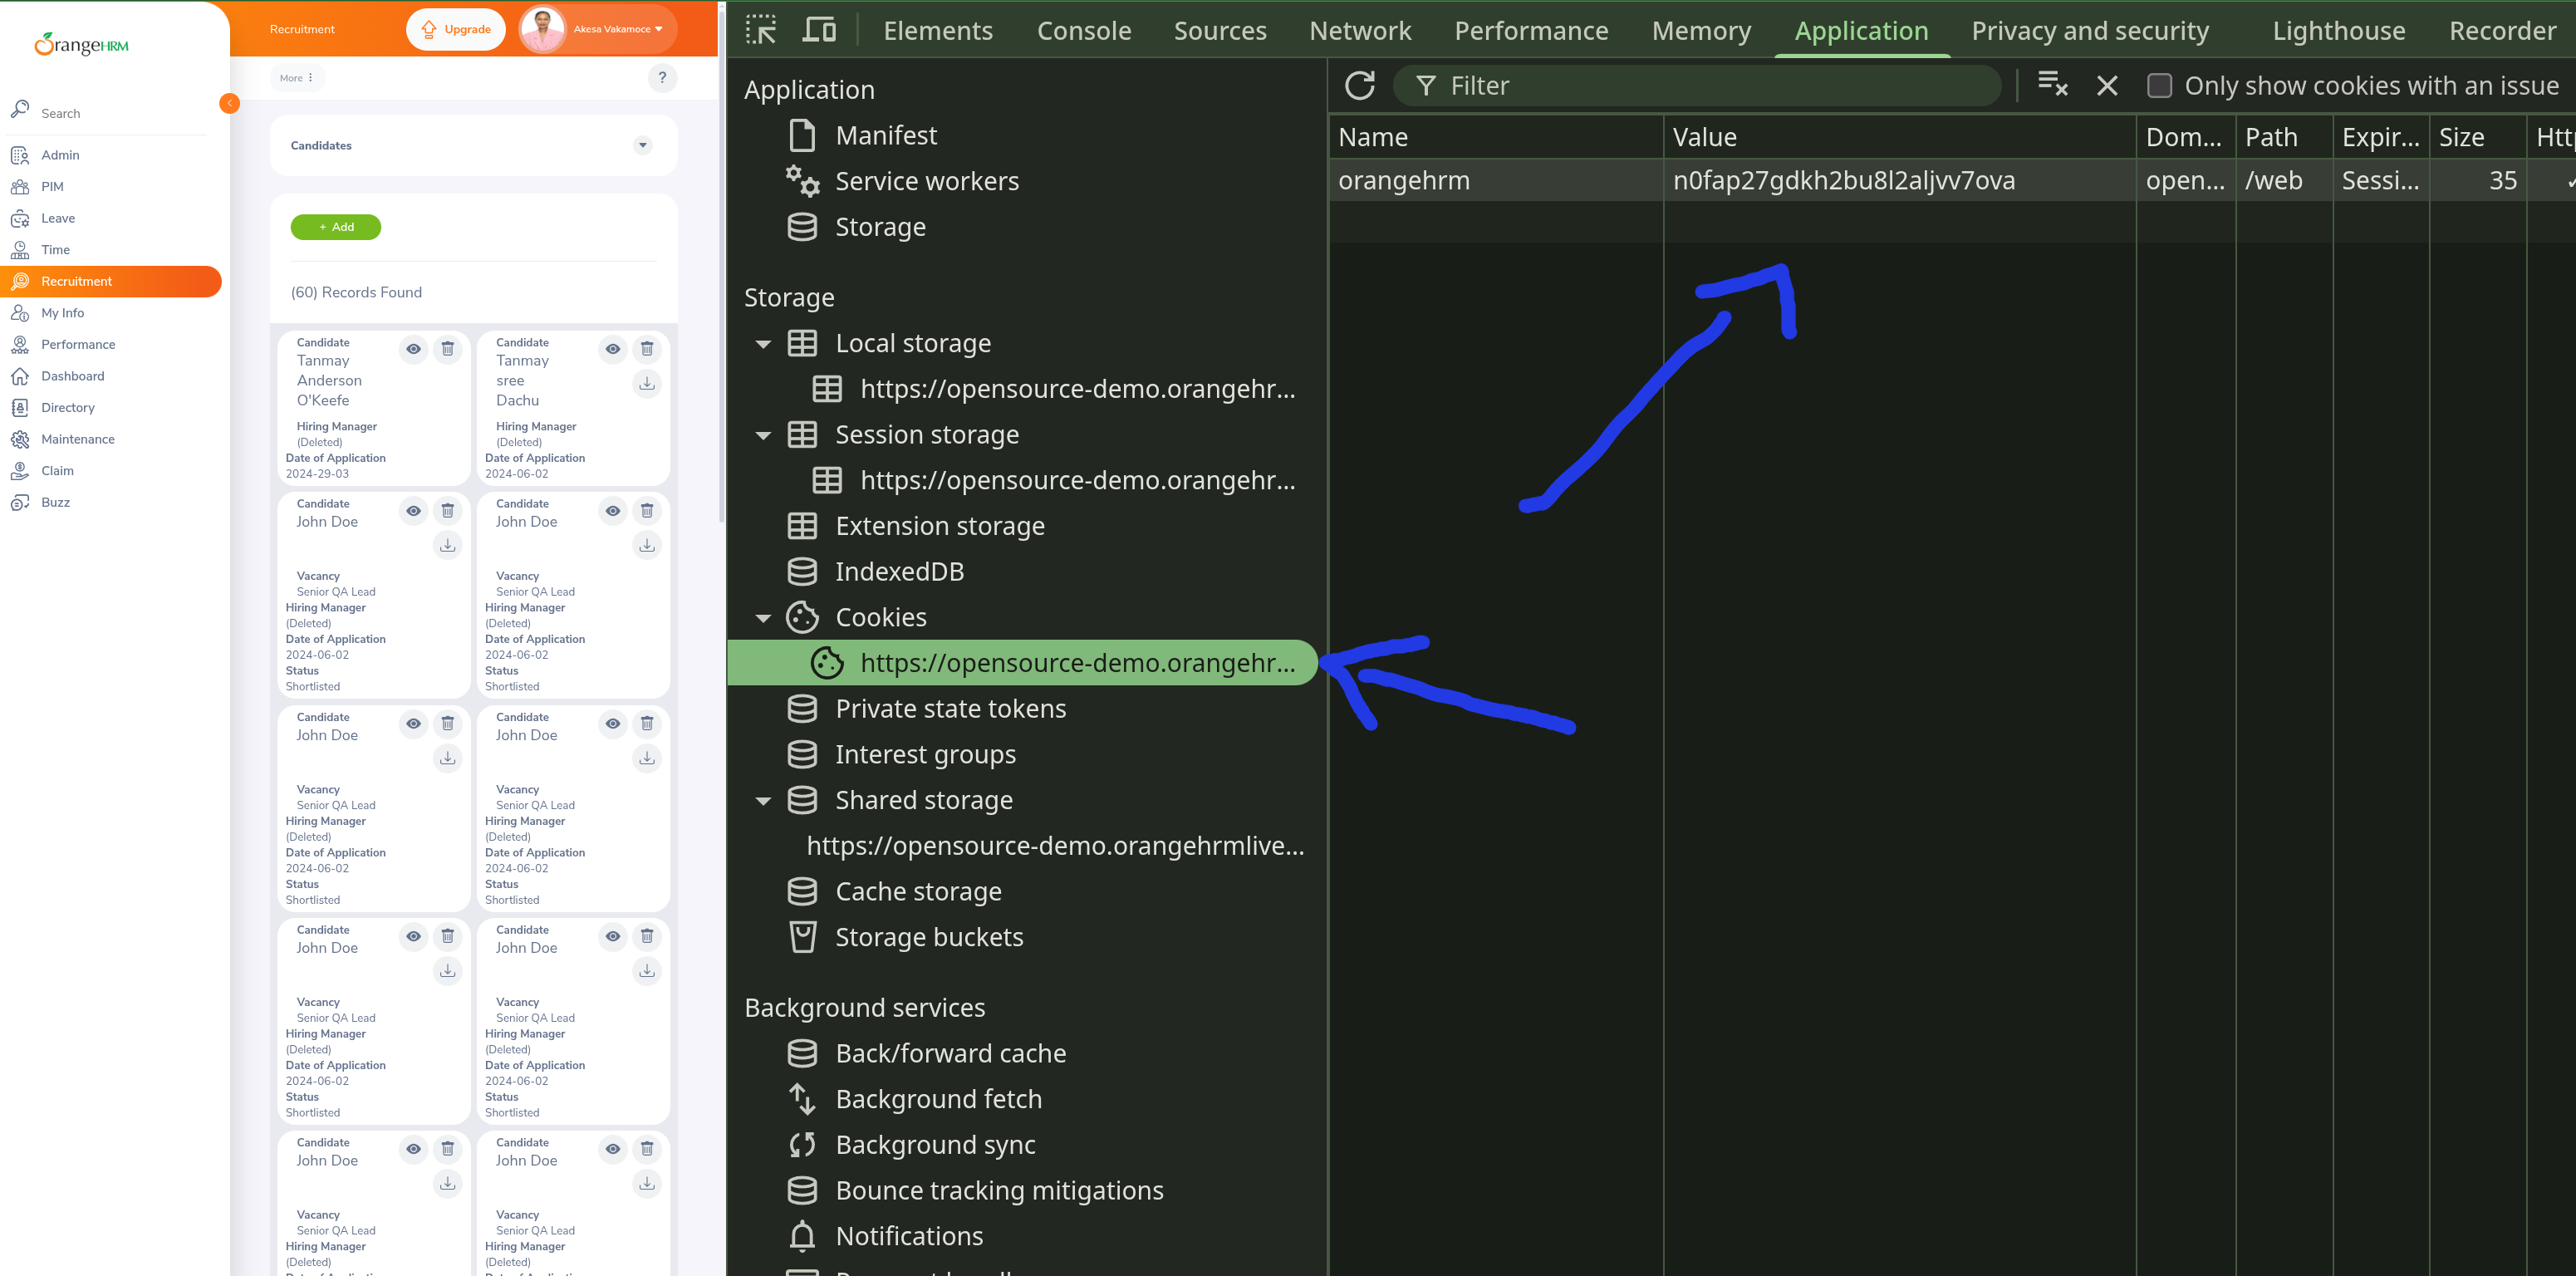This screenshot has height=1276, width=2576.
Task: Switch to the Sources tab
Action: click(x=1219, y=31)
